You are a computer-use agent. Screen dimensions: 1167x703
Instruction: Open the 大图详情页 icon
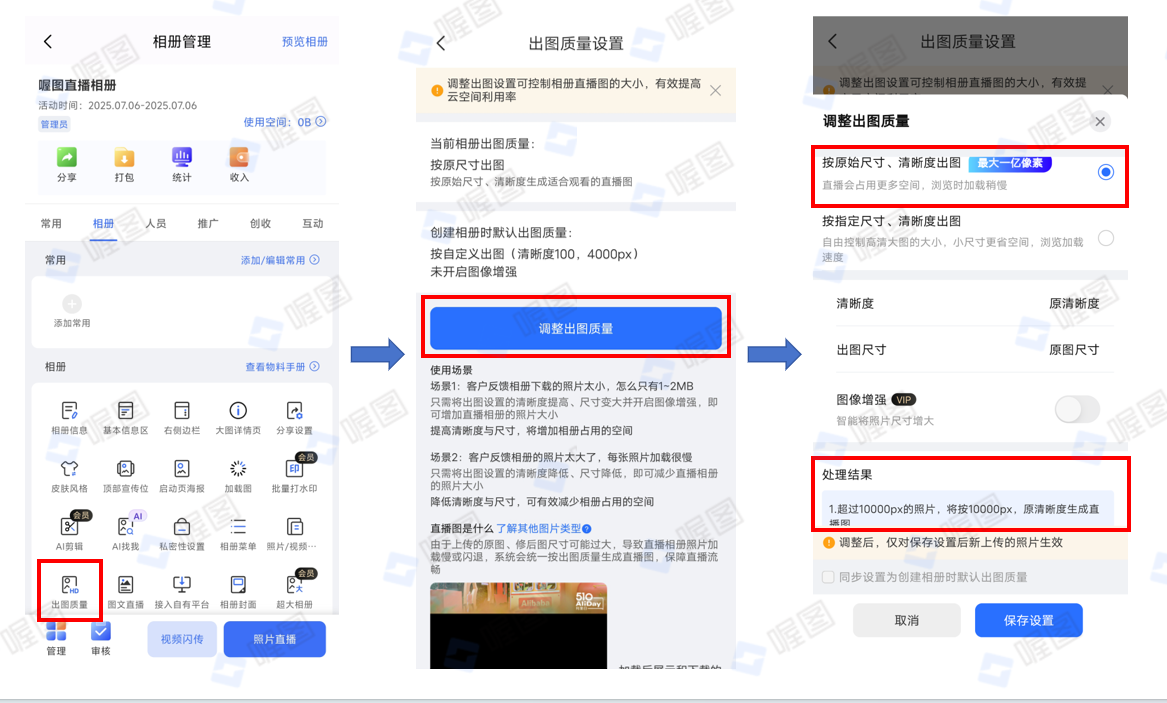(x=238, y=411)
